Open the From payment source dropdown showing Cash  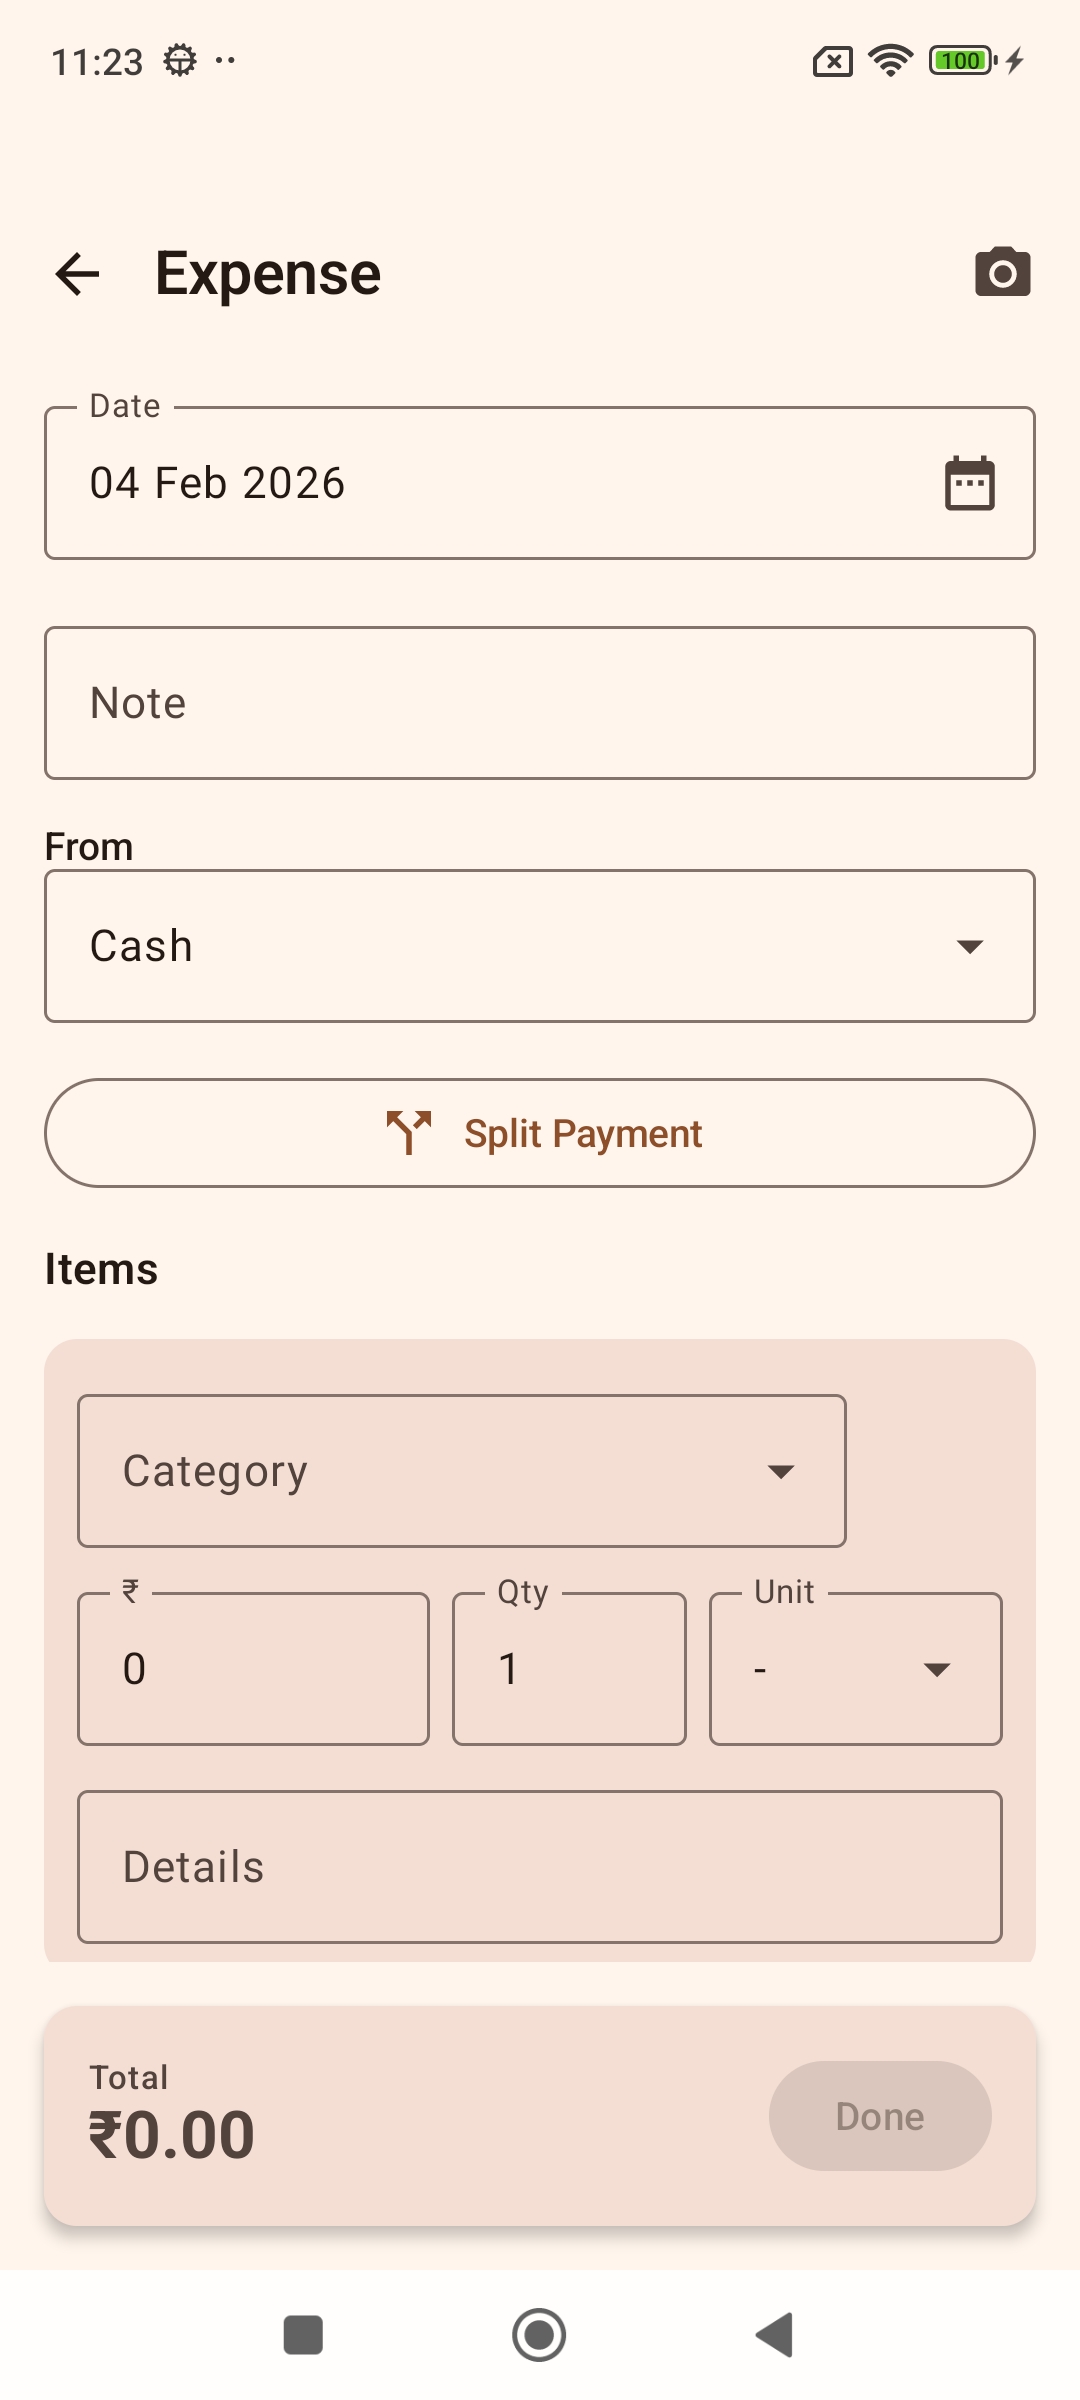pyautogui.click(x=540, y=944)
